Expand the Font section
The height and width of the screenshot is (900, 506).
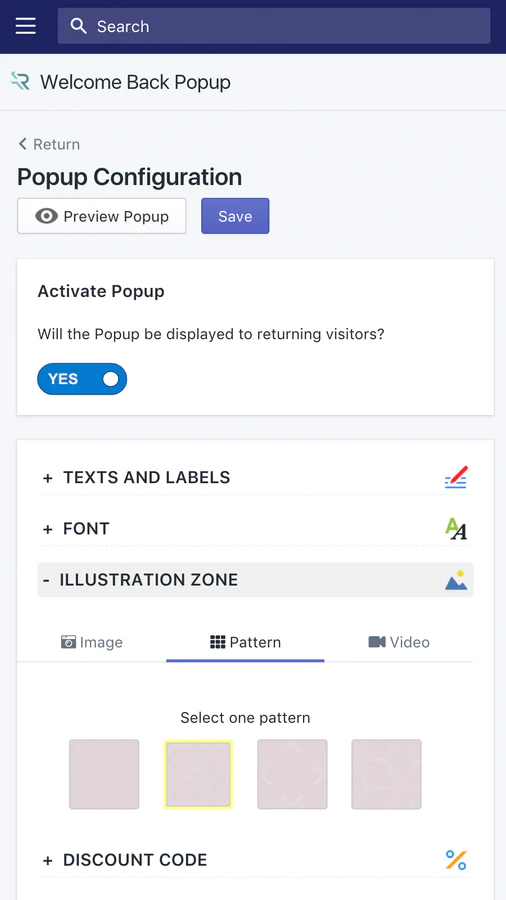tap(255, 529)
